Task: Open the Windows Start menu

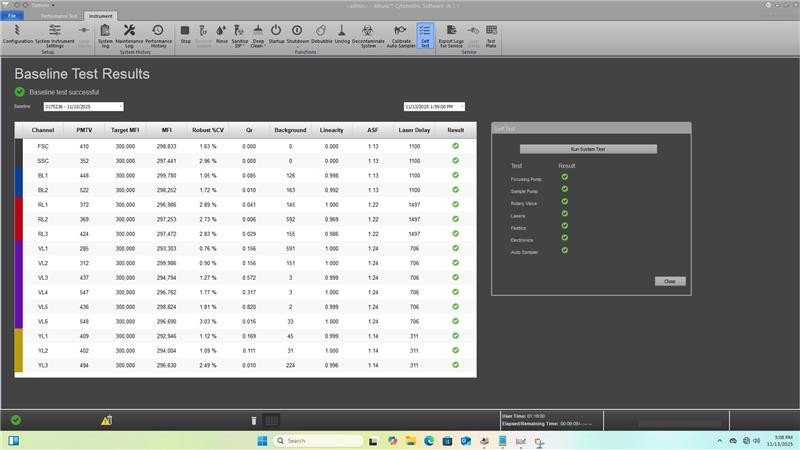Action: click(x=264, y=441)
